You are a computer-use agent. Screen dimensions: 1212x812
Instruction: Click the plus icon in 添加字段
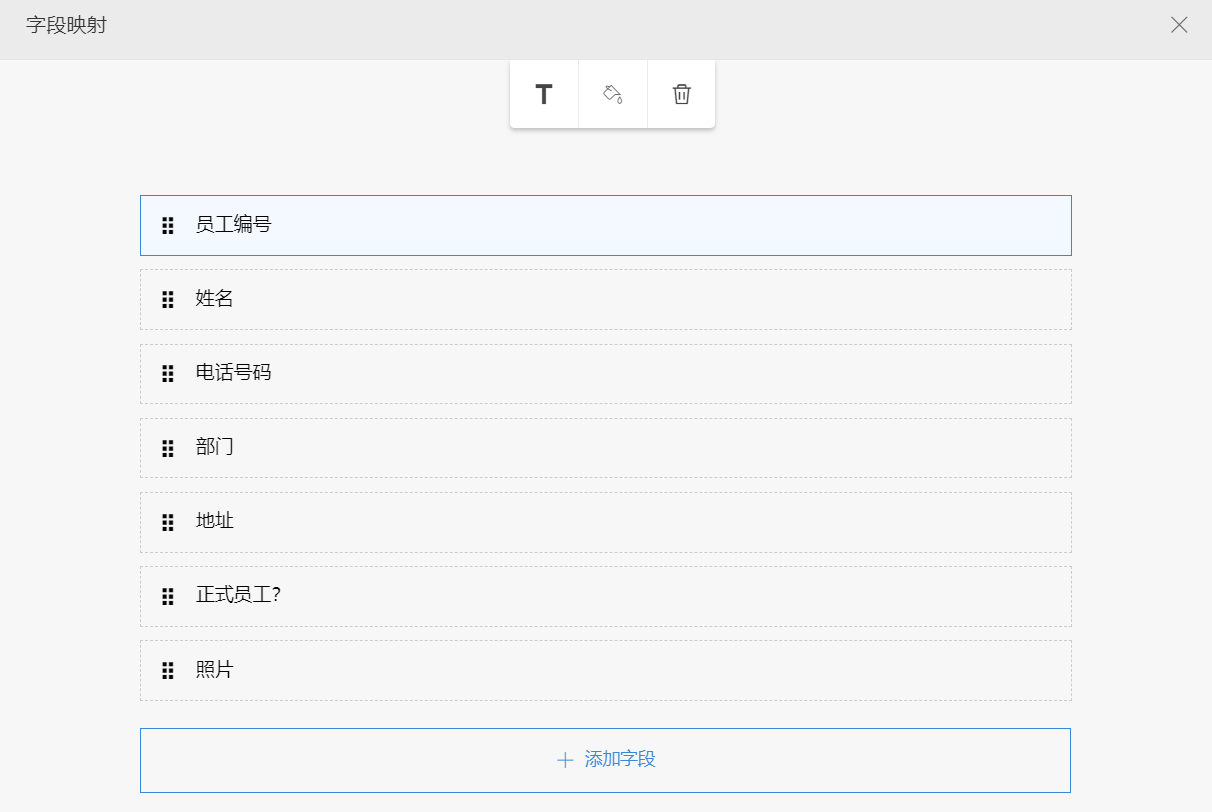(565, 760)
